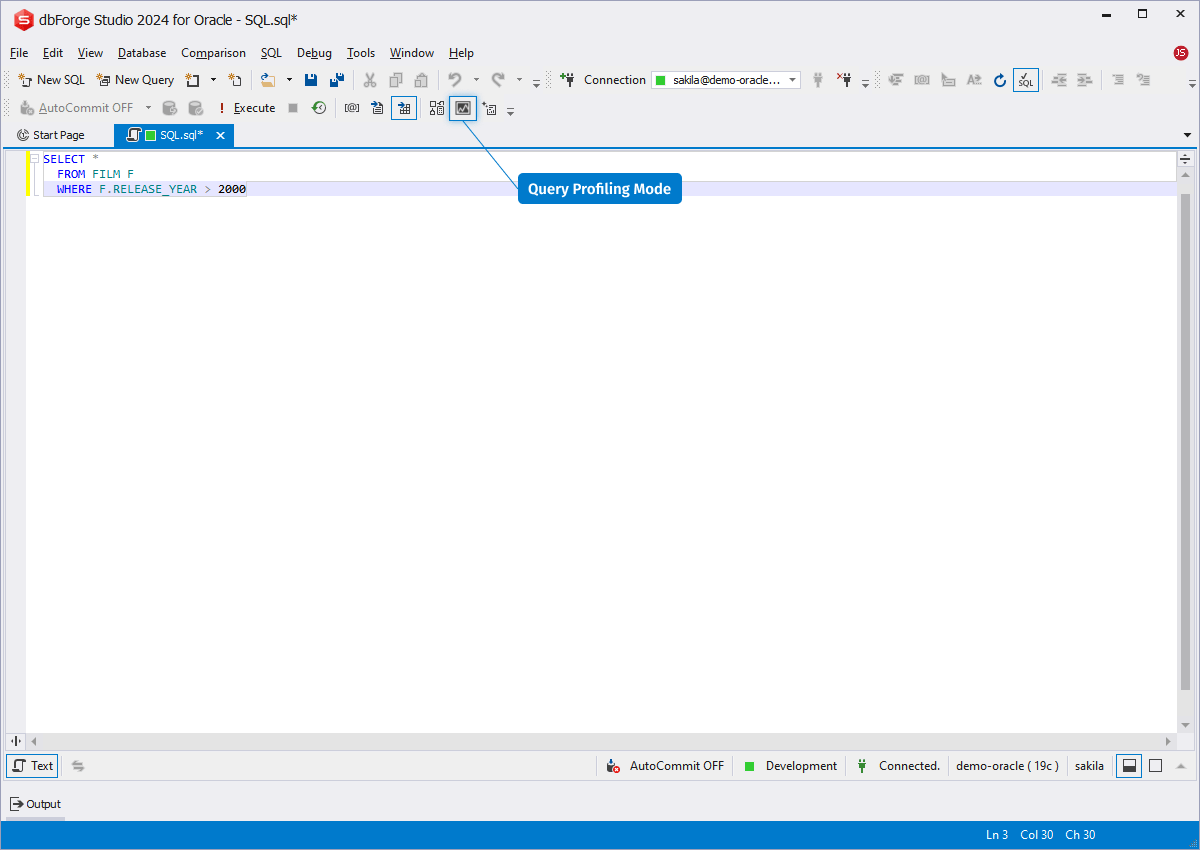Click the new project icon with star
The height and width of the screenshot is (850, 1200).
pos(235,80)
